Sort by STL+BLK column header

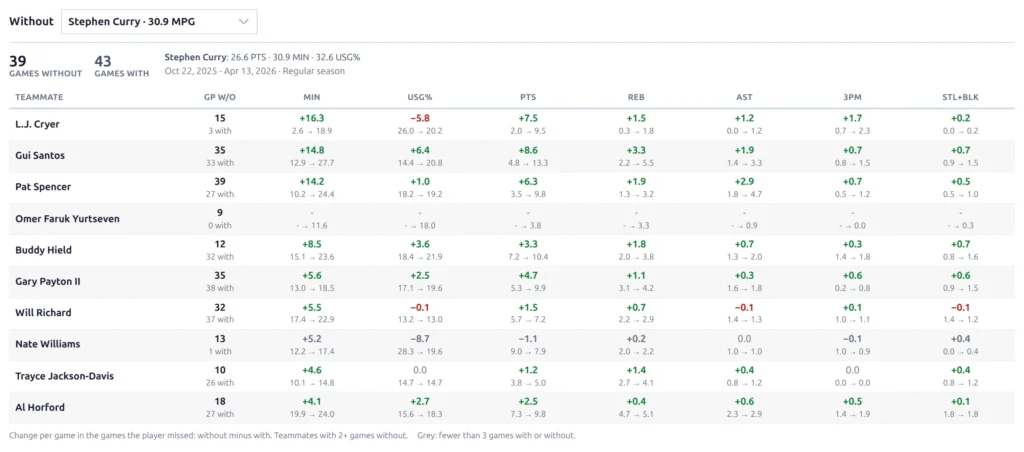pyautogui.click(x=961, y=97)
